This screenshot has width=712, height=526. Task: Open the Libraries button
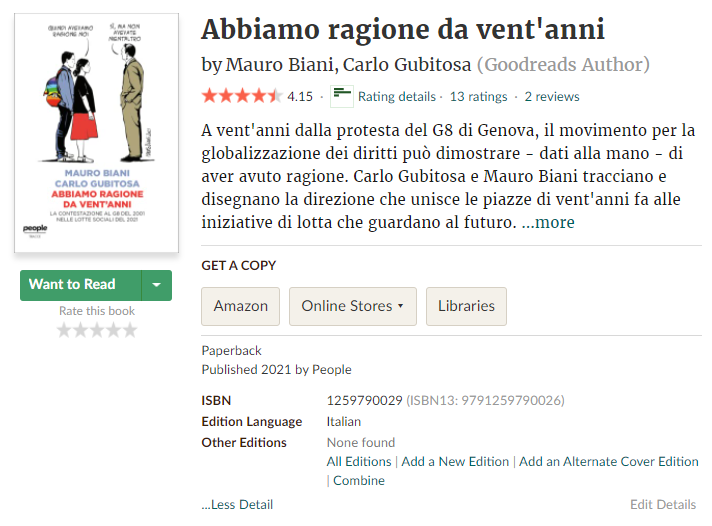(466, 306)
